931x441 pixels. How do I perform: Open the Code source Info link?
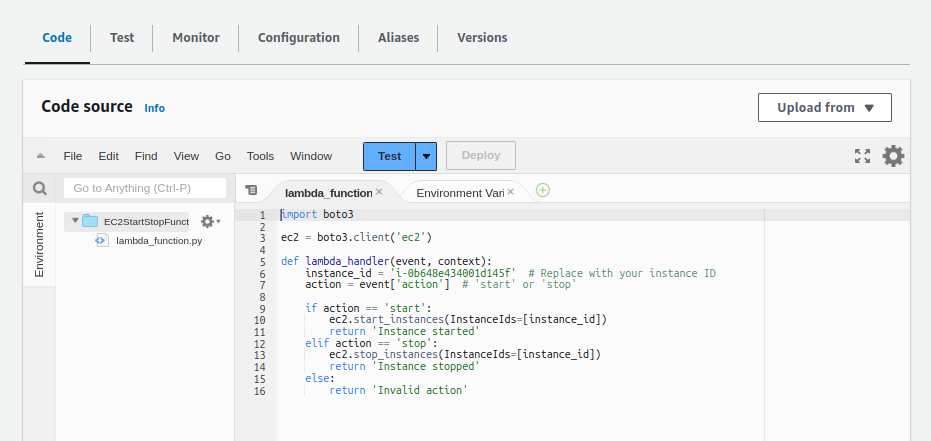[x=154, y=108]
